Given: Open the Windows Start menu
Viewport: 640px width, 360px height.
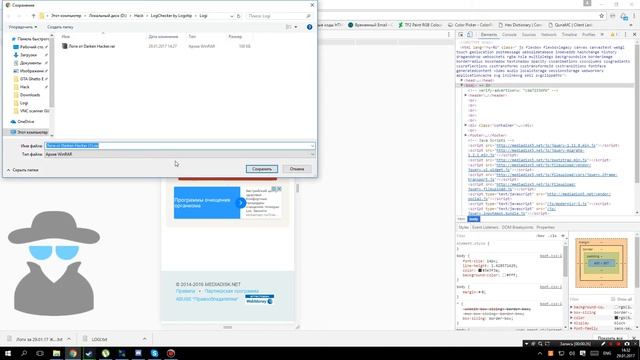Looking at the screenshot, I should [x=7, y=353].
